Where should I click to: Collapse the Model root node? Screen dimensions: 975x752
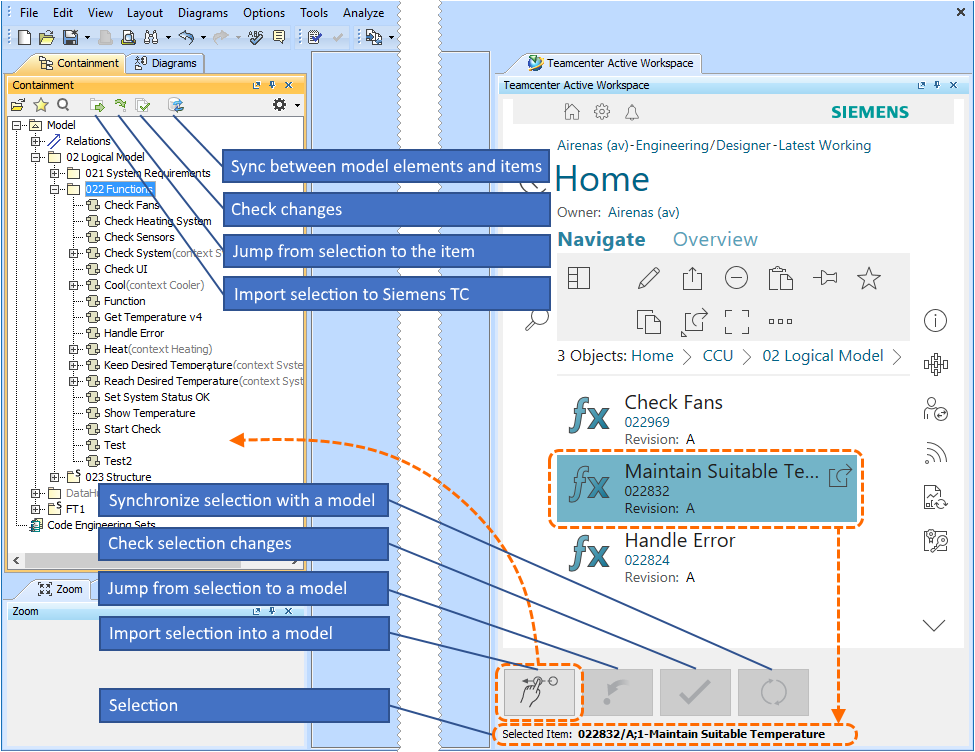click(17, 126)
